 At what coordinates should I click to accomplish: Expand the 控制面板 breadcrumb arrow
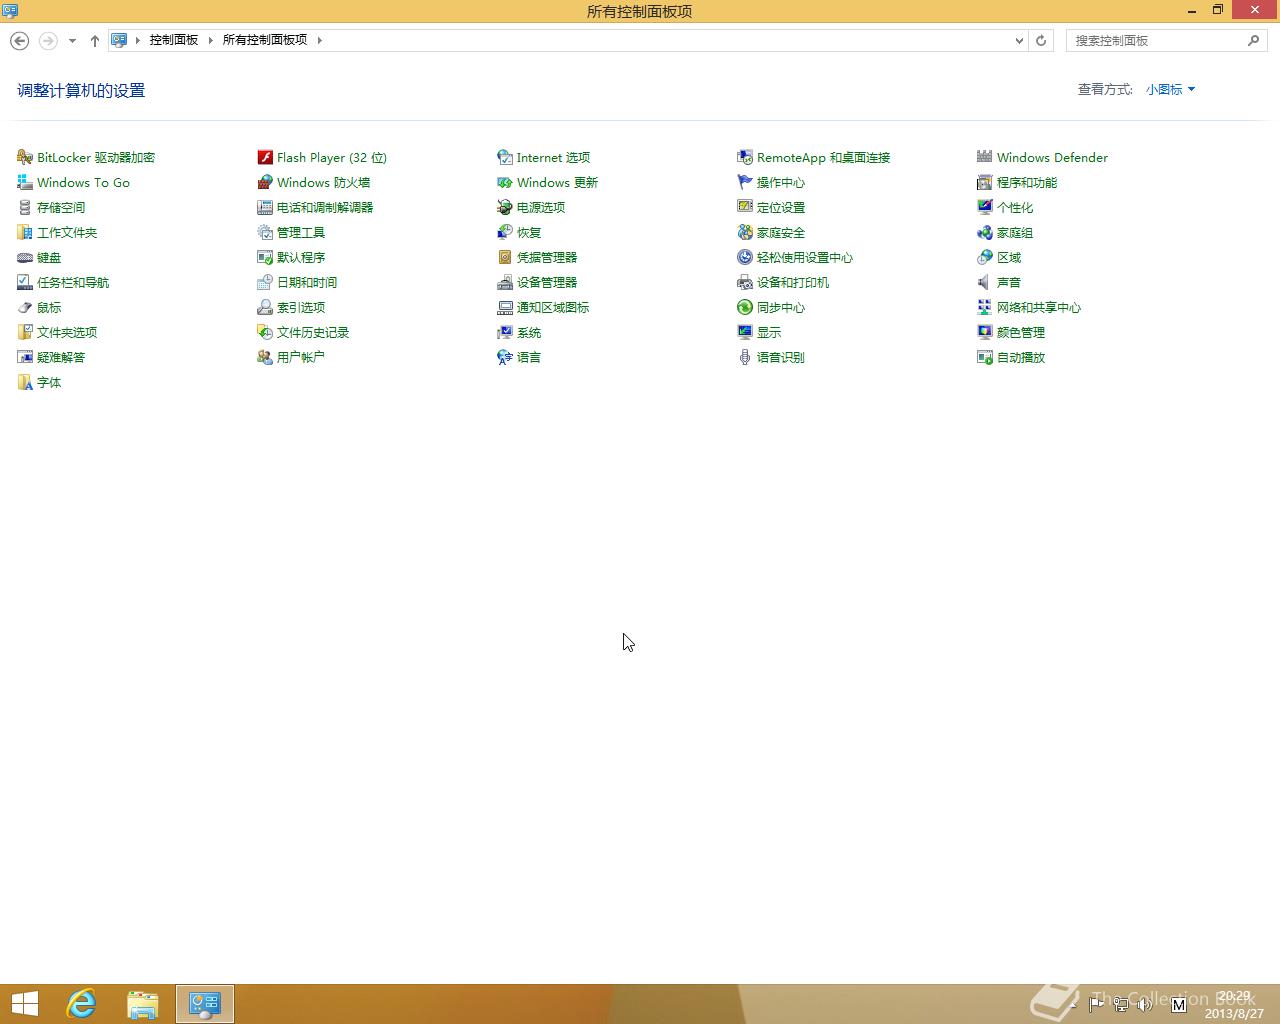[210, 40]
